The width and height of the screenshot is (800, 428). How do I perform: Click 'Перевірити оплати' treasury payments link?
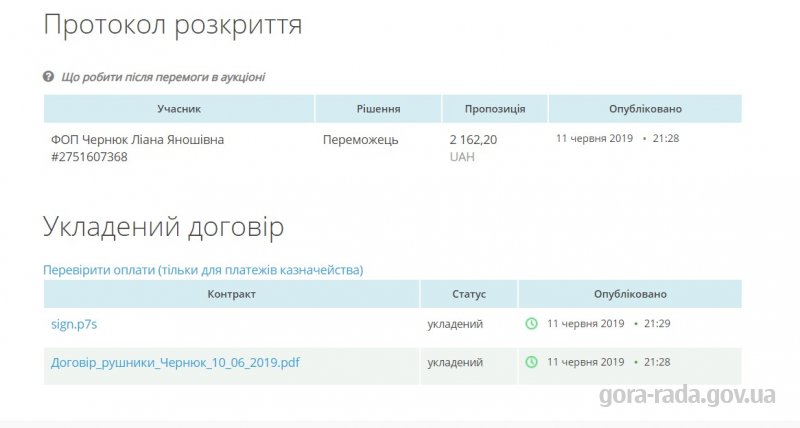tap(203, 269)
